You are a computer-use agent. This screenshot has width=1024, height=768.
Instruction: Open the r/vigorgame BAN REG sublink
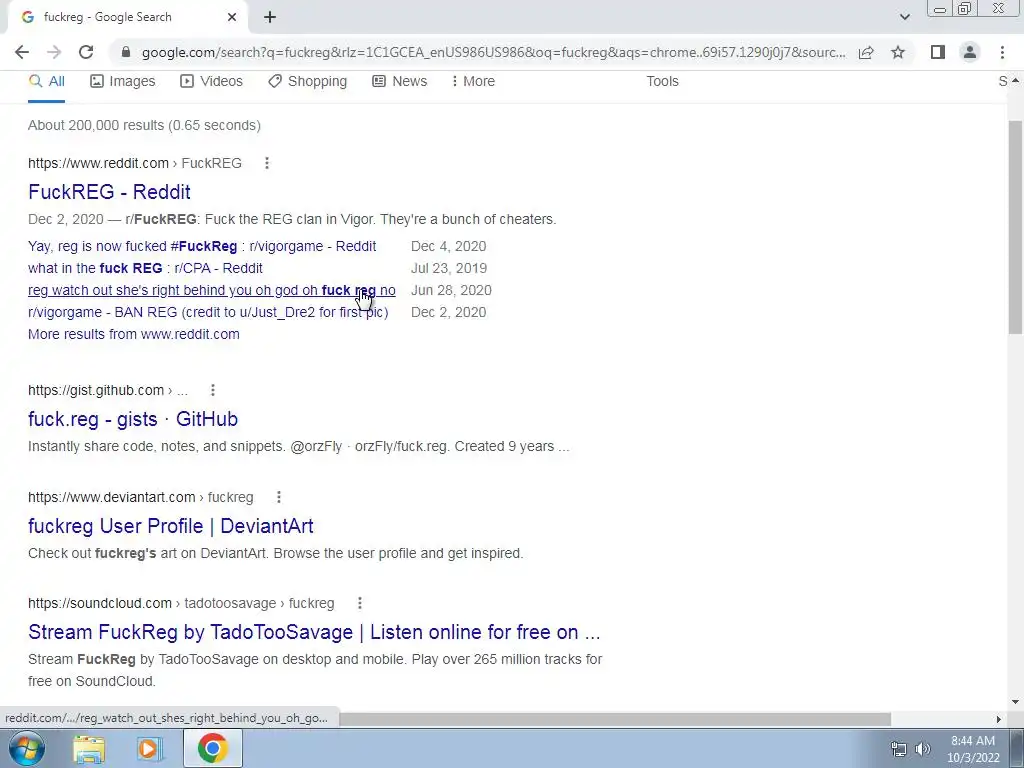[x=208, y=312]
